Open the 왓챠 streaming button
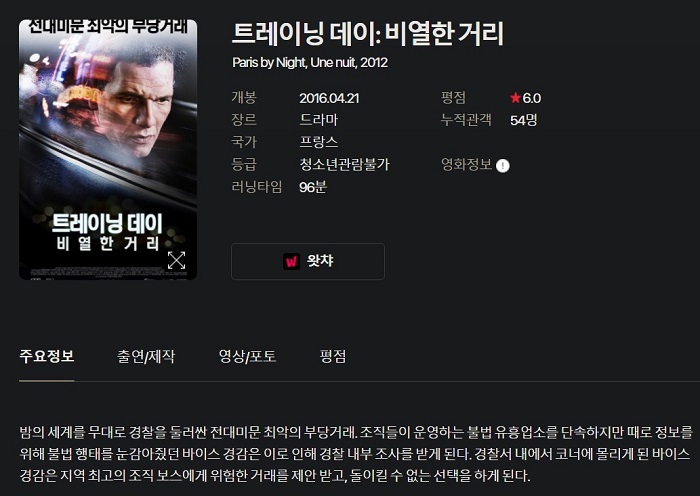Screen dimensions: 700x496 pyautogui.click(x=308, y=261)
